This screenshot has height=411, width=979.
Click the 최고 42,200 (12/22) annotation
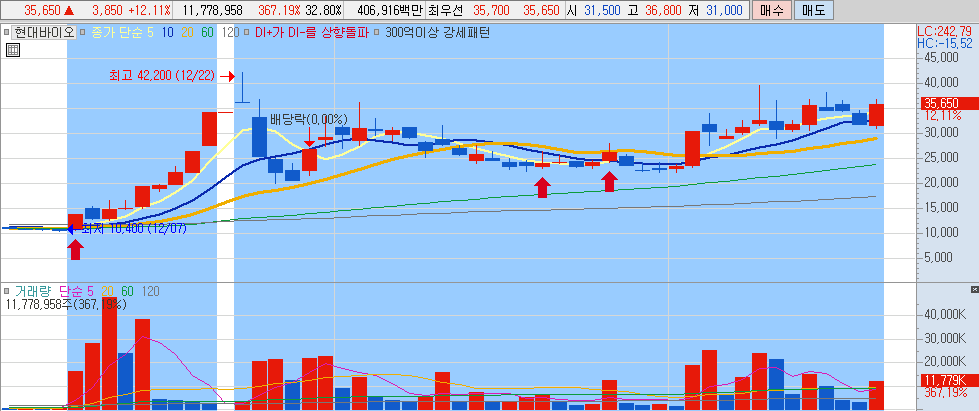coord(162,76)
